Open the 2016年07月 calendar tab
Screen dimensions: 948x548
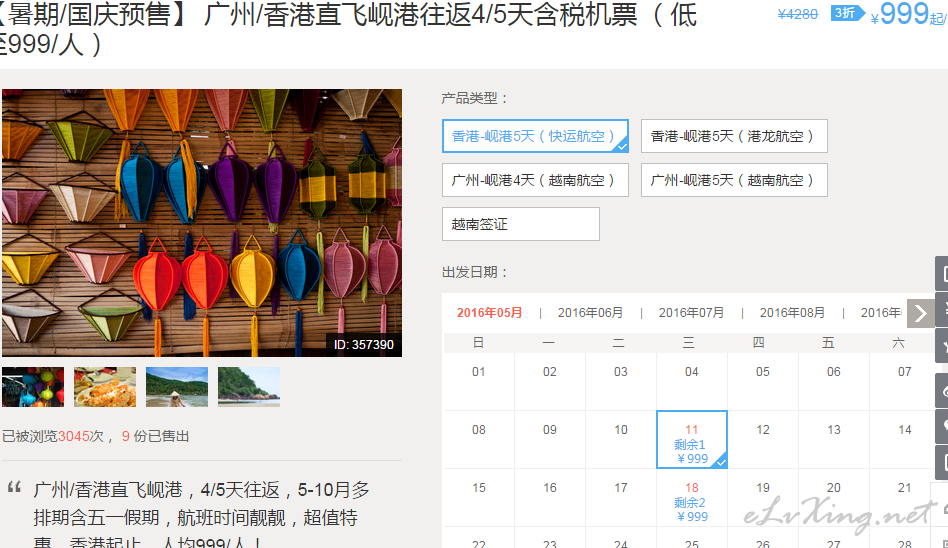(691, 313)
